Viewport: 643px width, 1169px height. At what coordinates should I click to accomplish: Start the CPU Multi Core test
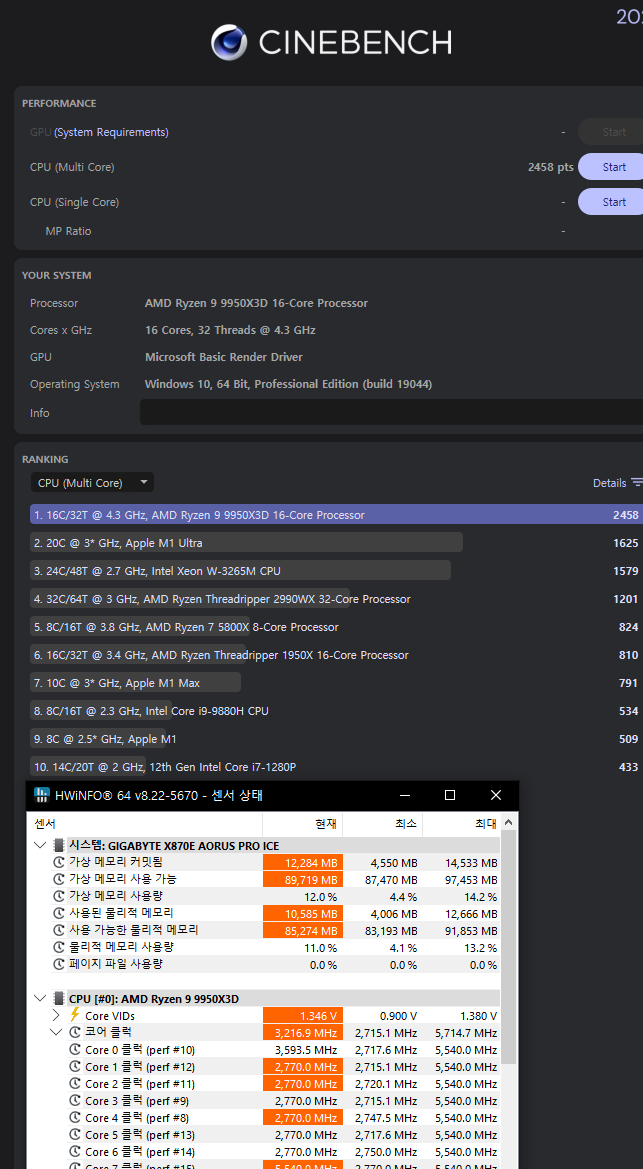pos(611,167)
